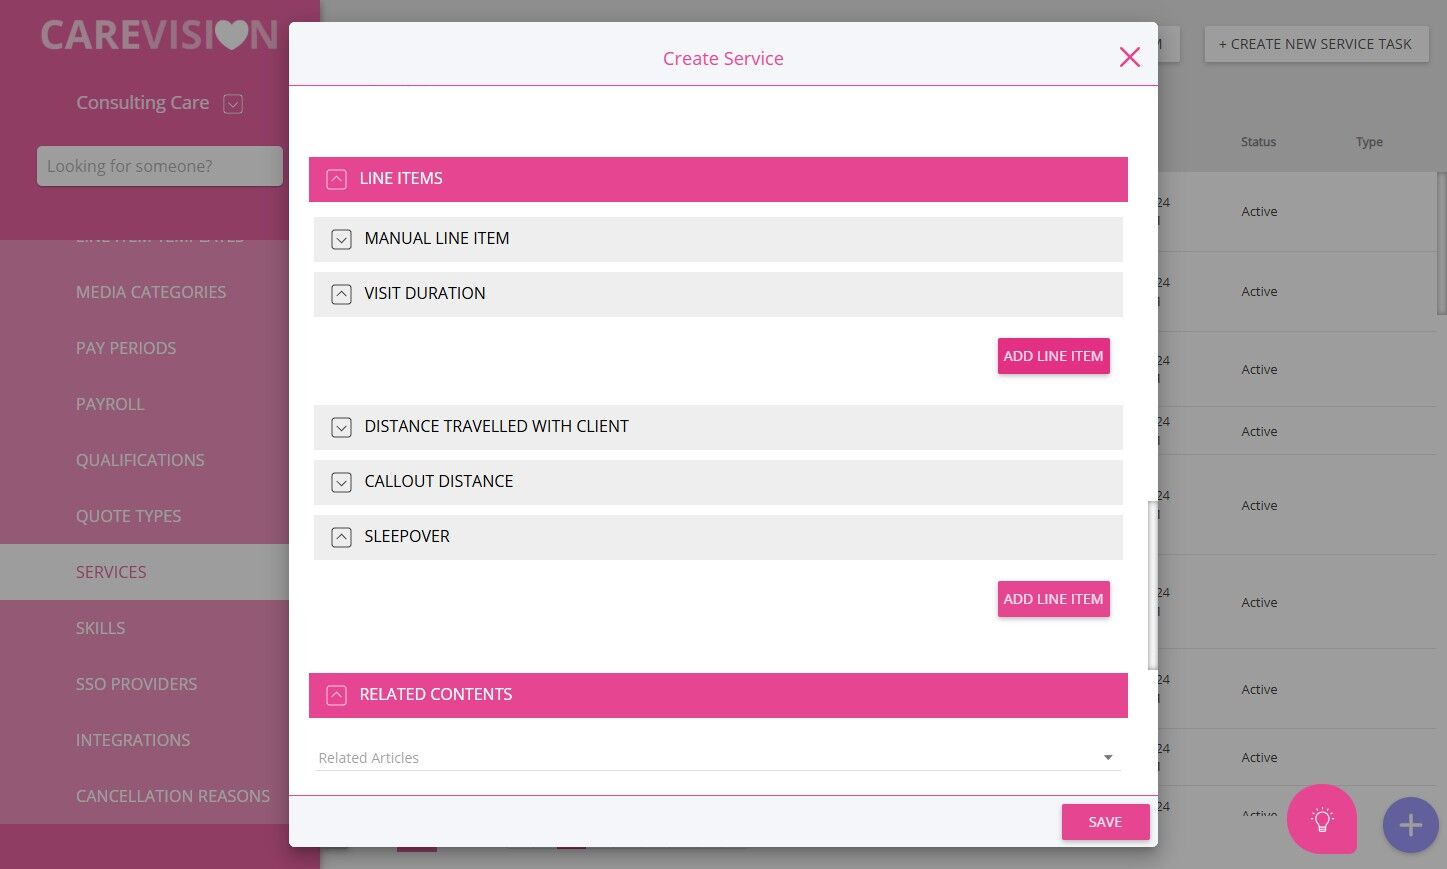Collapse the Visit Duration row
Screen dimensions: 1447x869
pos(341,294)
